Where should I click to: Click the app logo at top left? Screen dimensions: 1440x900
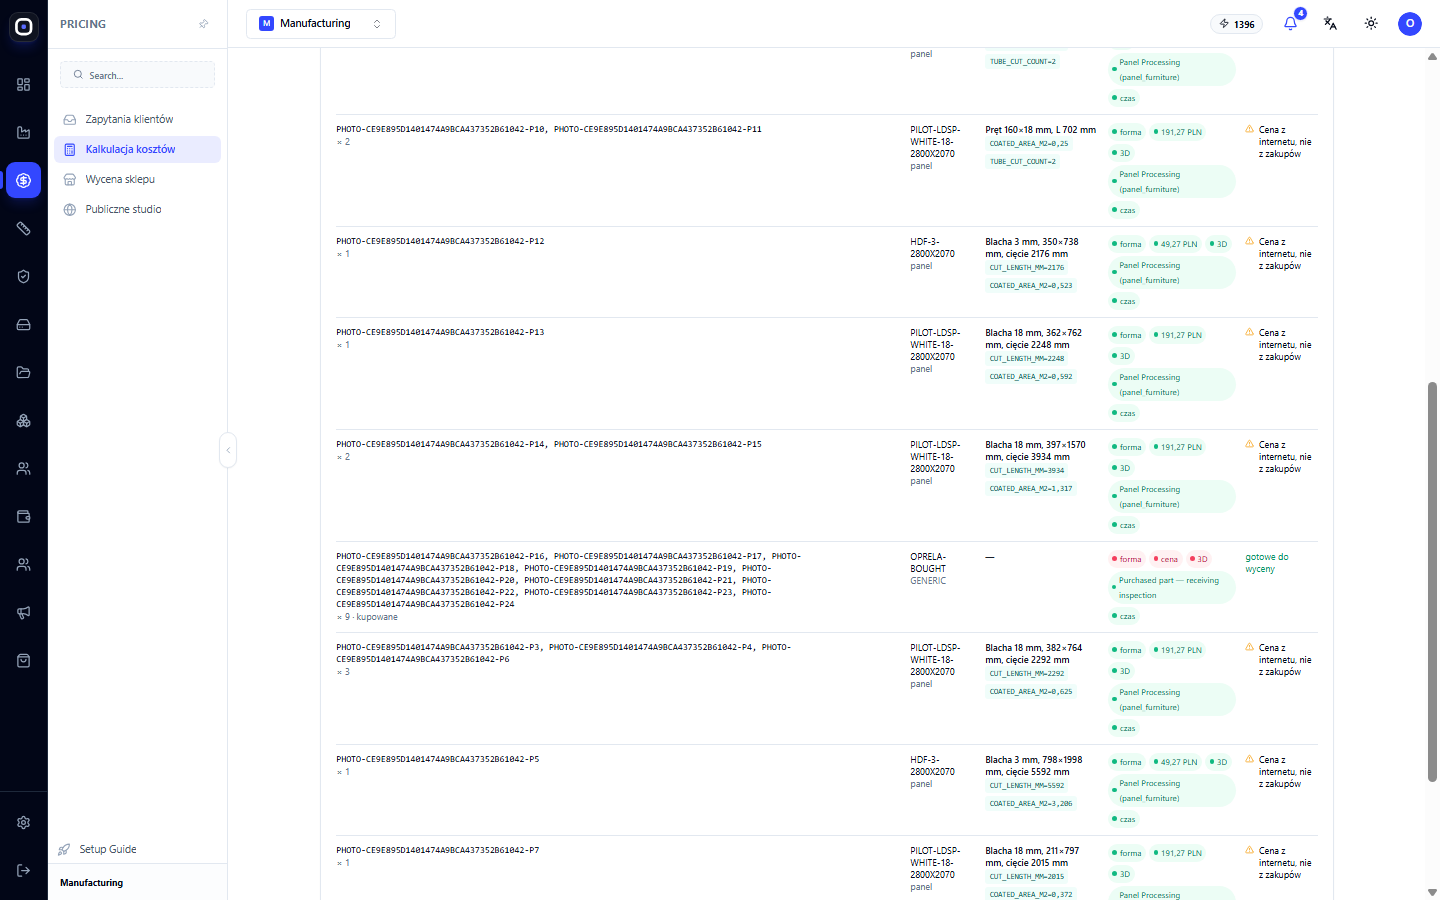[24, 27]
